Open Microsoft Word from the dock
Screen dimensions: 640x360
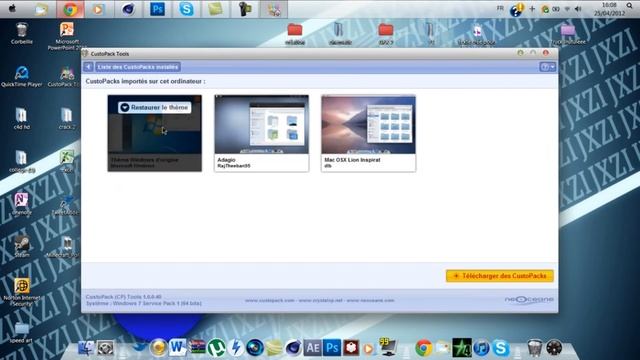pos(177,348)
